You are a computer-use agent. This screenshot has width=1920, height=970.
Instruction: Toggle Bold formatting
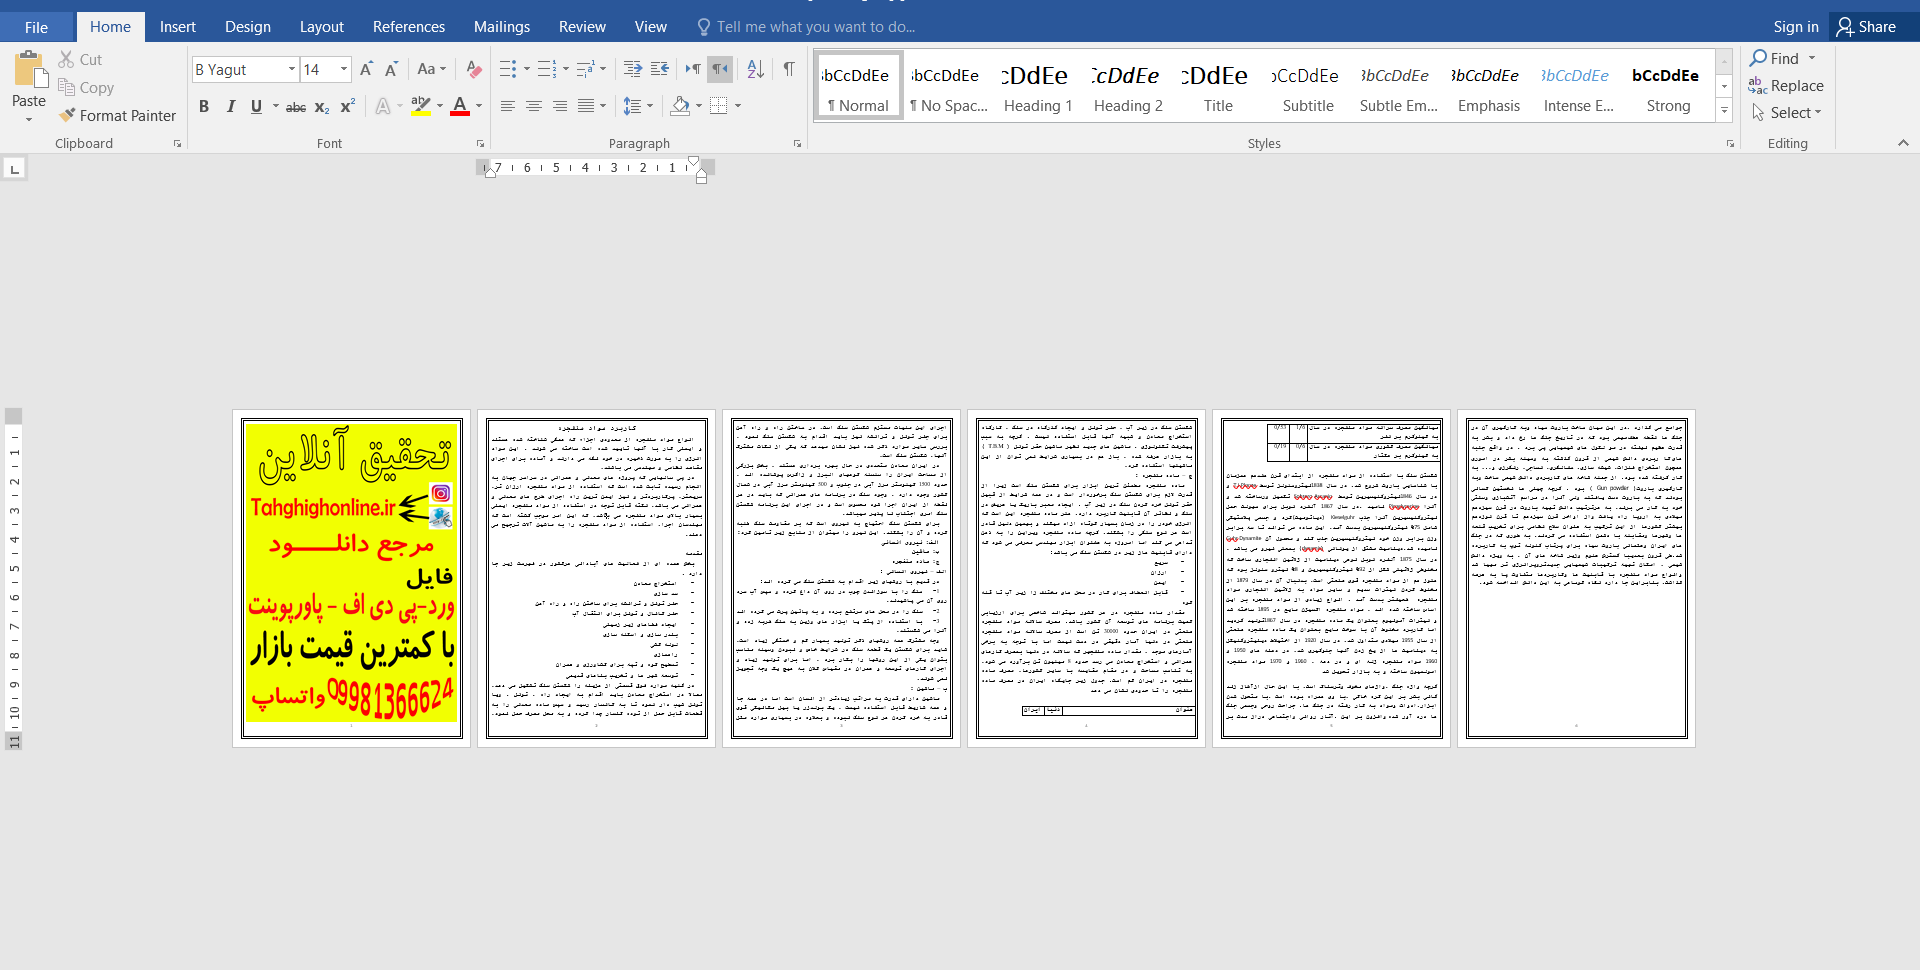pyautogui.click(x=204, y=106)
